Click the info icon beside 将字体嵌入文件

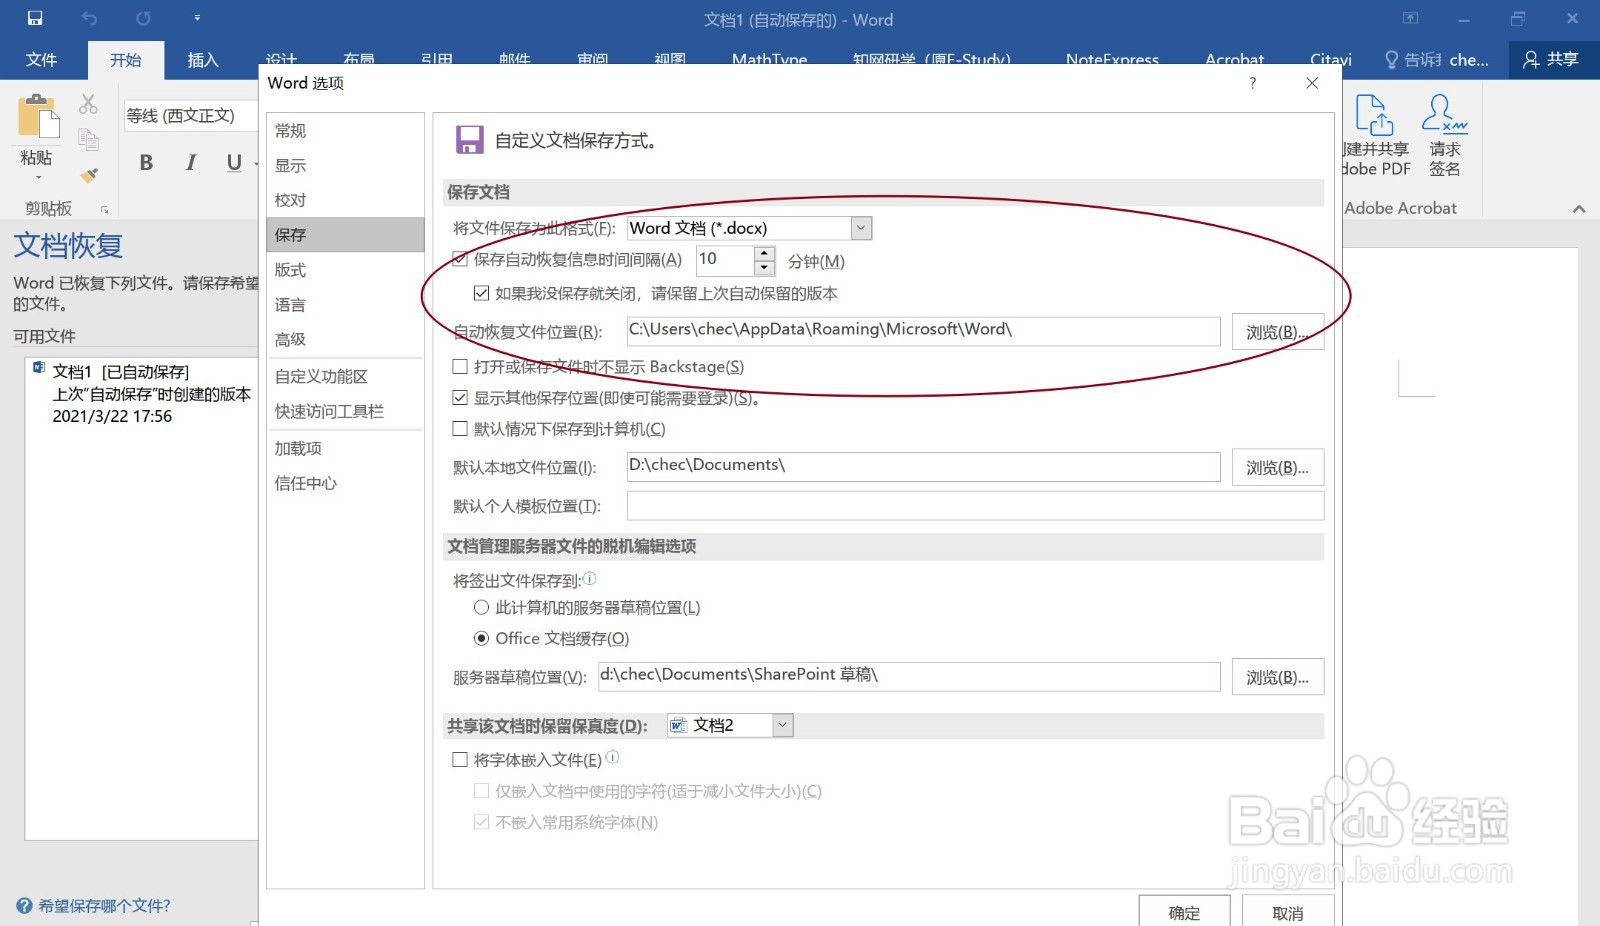612,758
